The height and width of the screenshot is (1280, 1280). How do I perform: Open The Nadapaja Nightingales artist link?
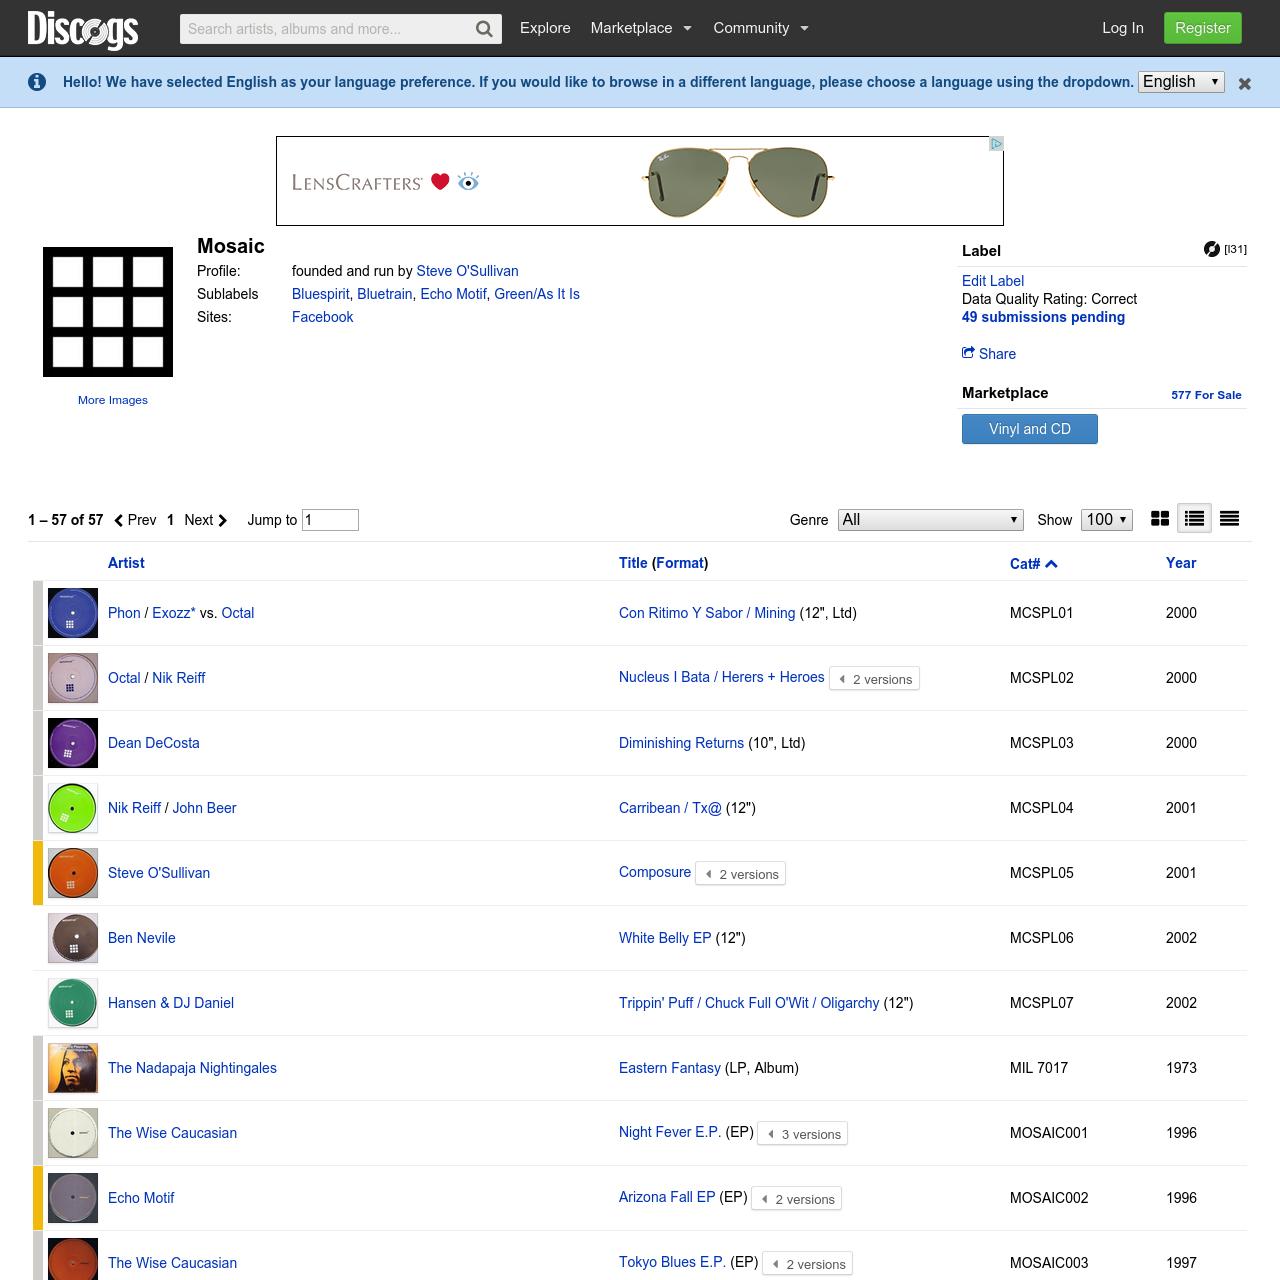pos(192,1068)
